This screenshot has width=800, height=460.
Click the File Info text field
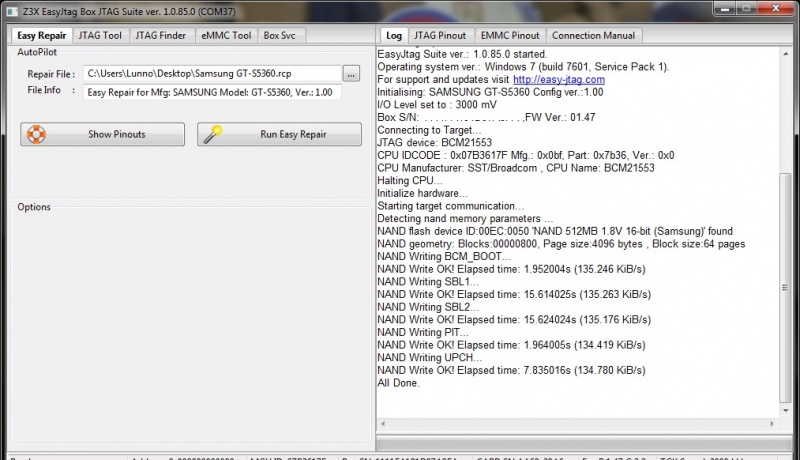point(212,92)
